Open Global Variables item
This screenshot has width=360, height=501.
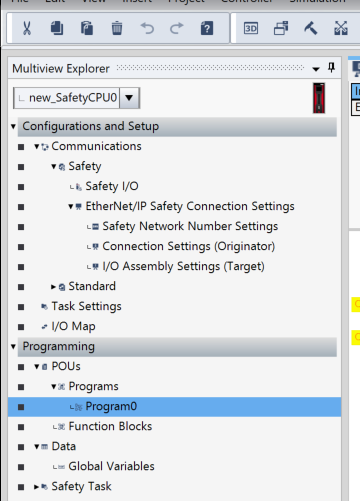coord(111,466)
